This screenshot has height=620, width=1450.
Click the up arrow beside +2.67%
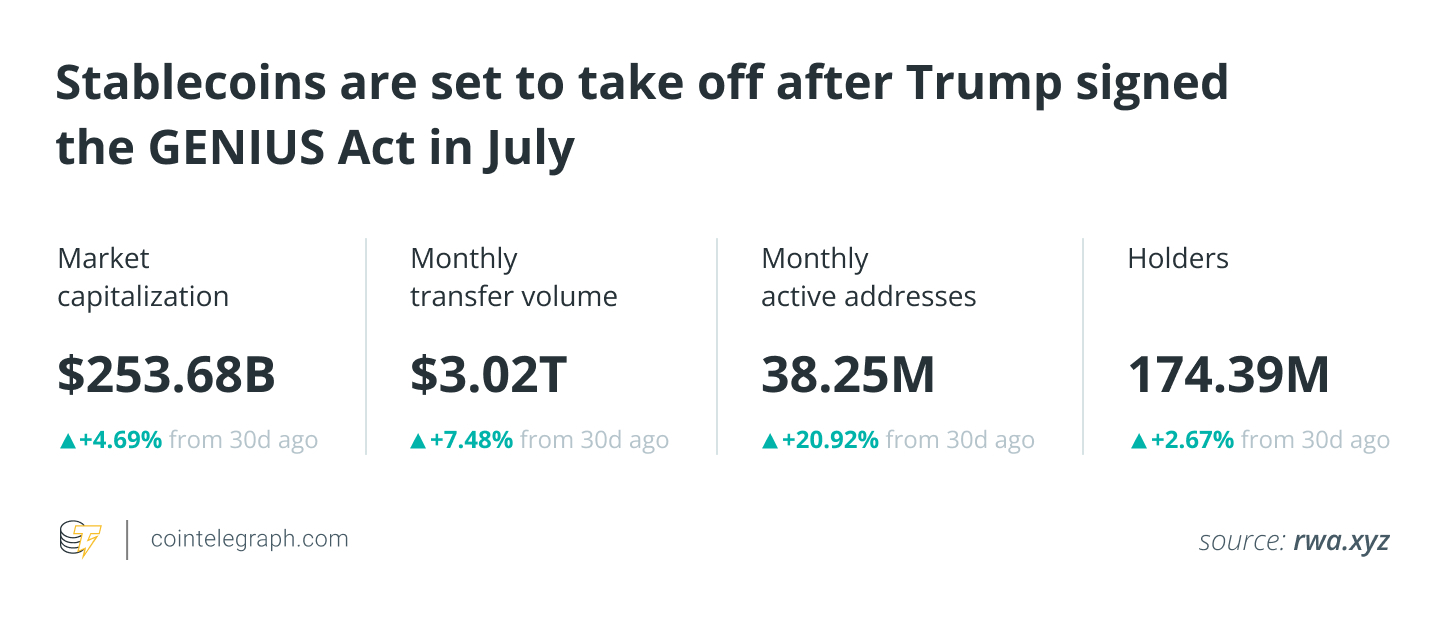pos(1139,441)
